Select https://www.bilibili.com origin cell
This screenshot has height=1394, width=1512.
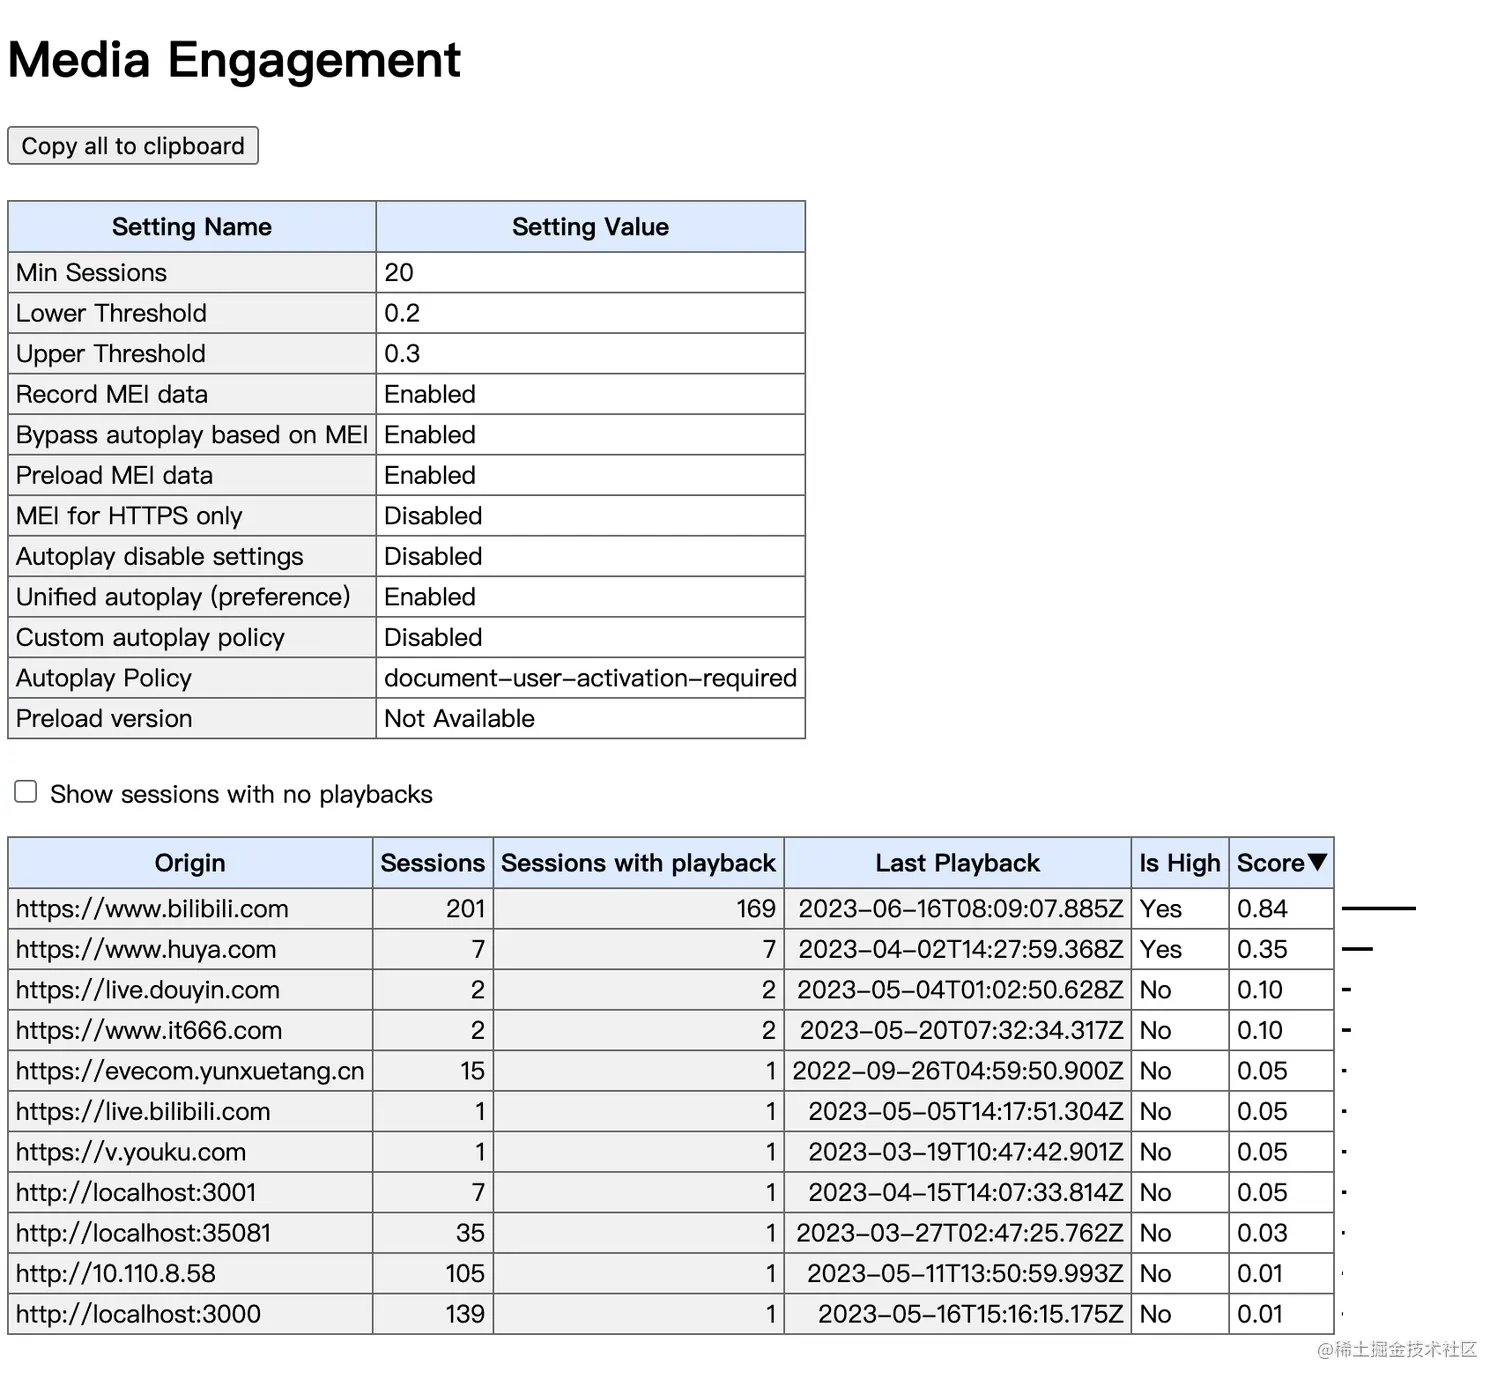click(x=190, y=909)
